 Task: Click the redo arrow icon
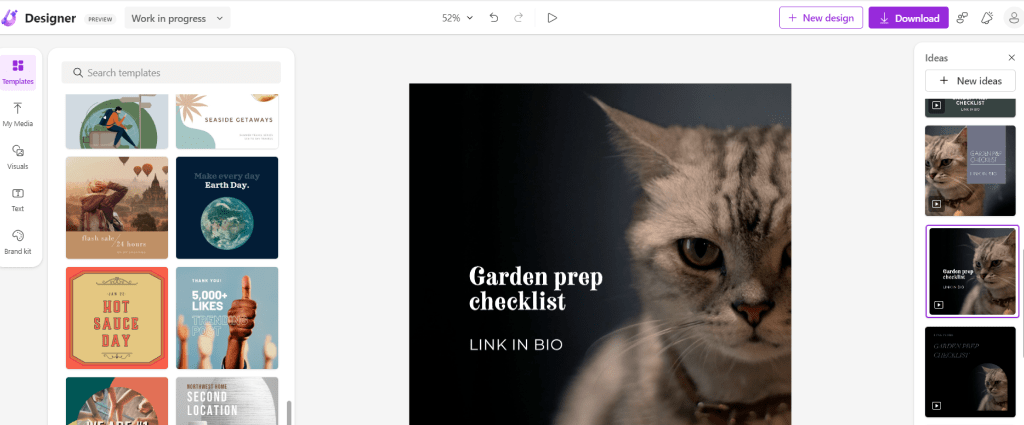519,18
